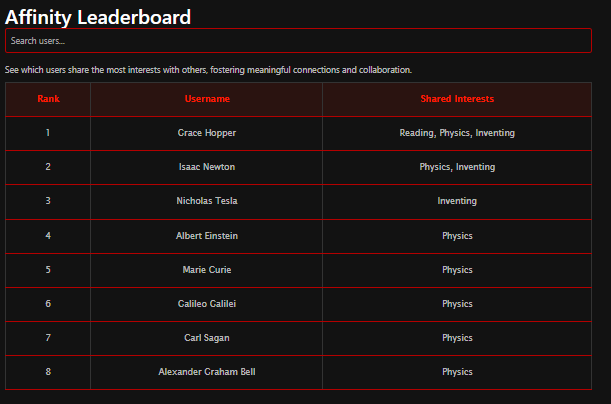The width and height of the screenshot is (611, 404).
Task: Click the Search users input field
Action: click(x=298, y=41)
